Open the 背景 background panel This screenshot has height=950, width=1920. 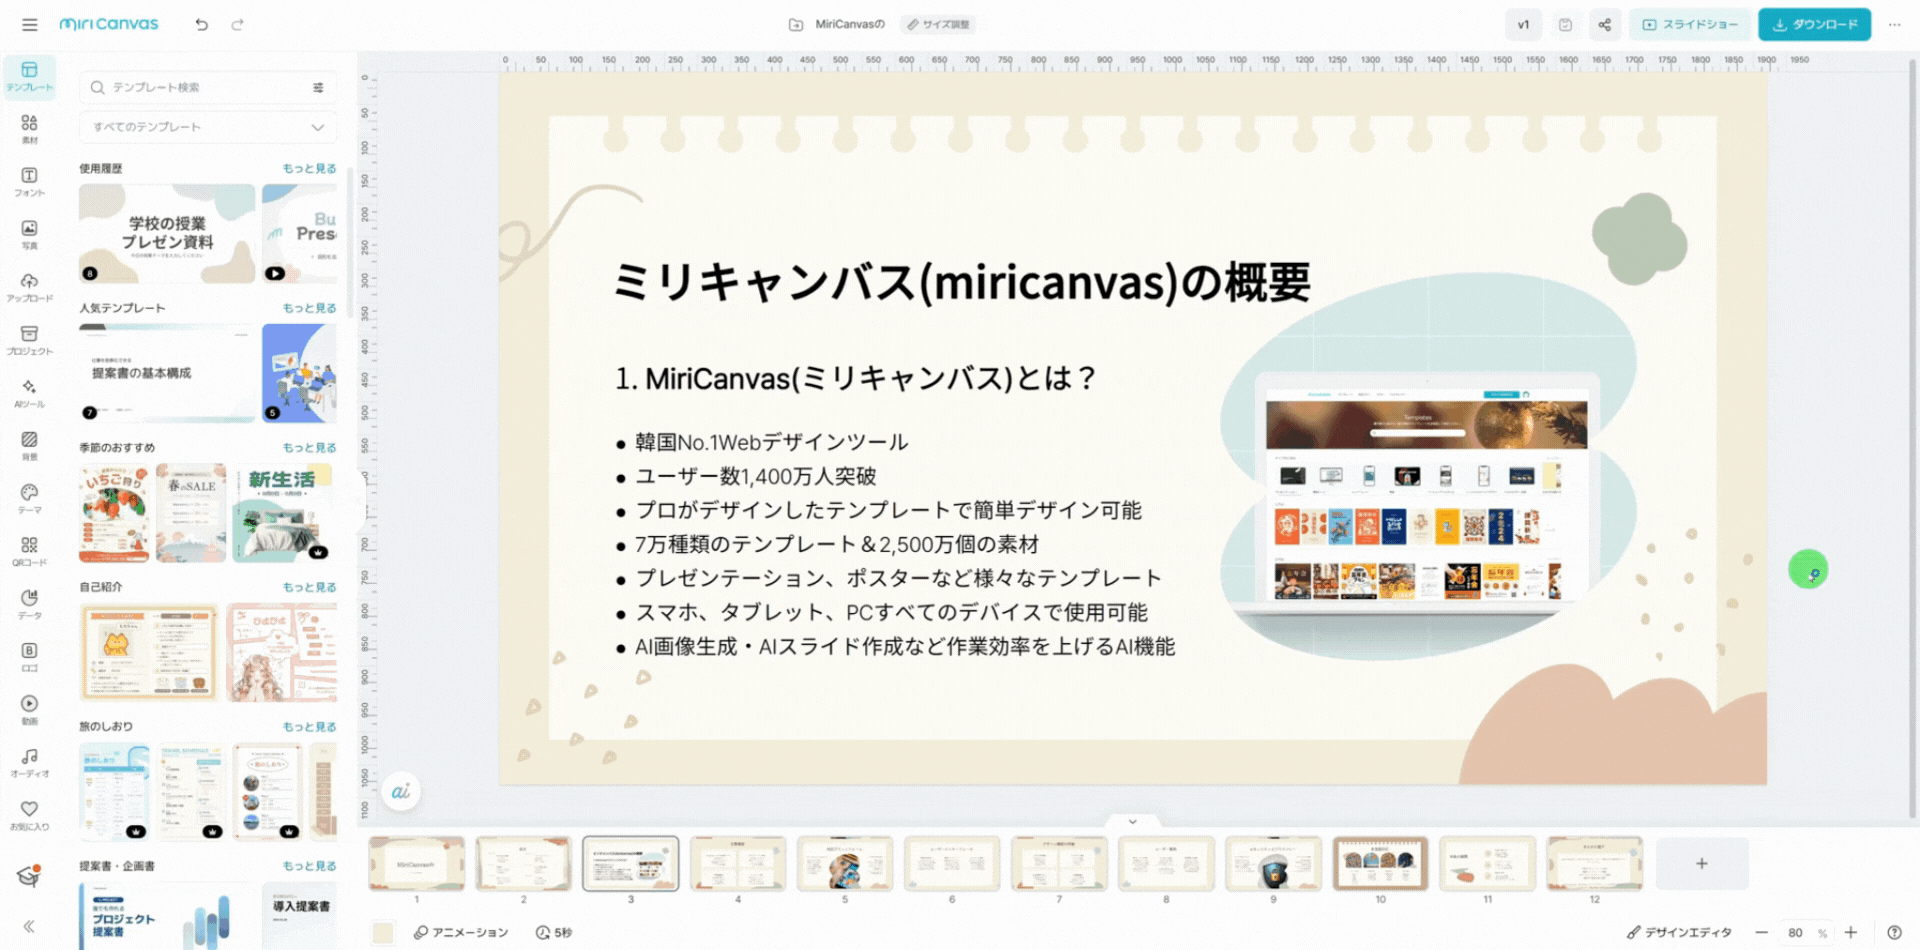pos(29,446)
